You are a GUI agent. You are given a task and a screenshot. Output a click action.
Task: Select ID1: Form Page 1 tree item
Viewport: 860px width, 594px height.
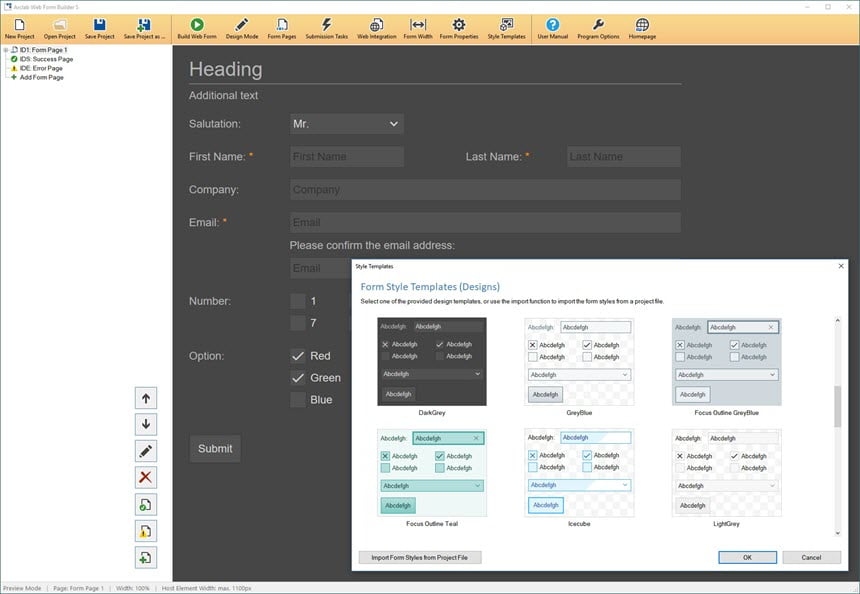(43, 50)
